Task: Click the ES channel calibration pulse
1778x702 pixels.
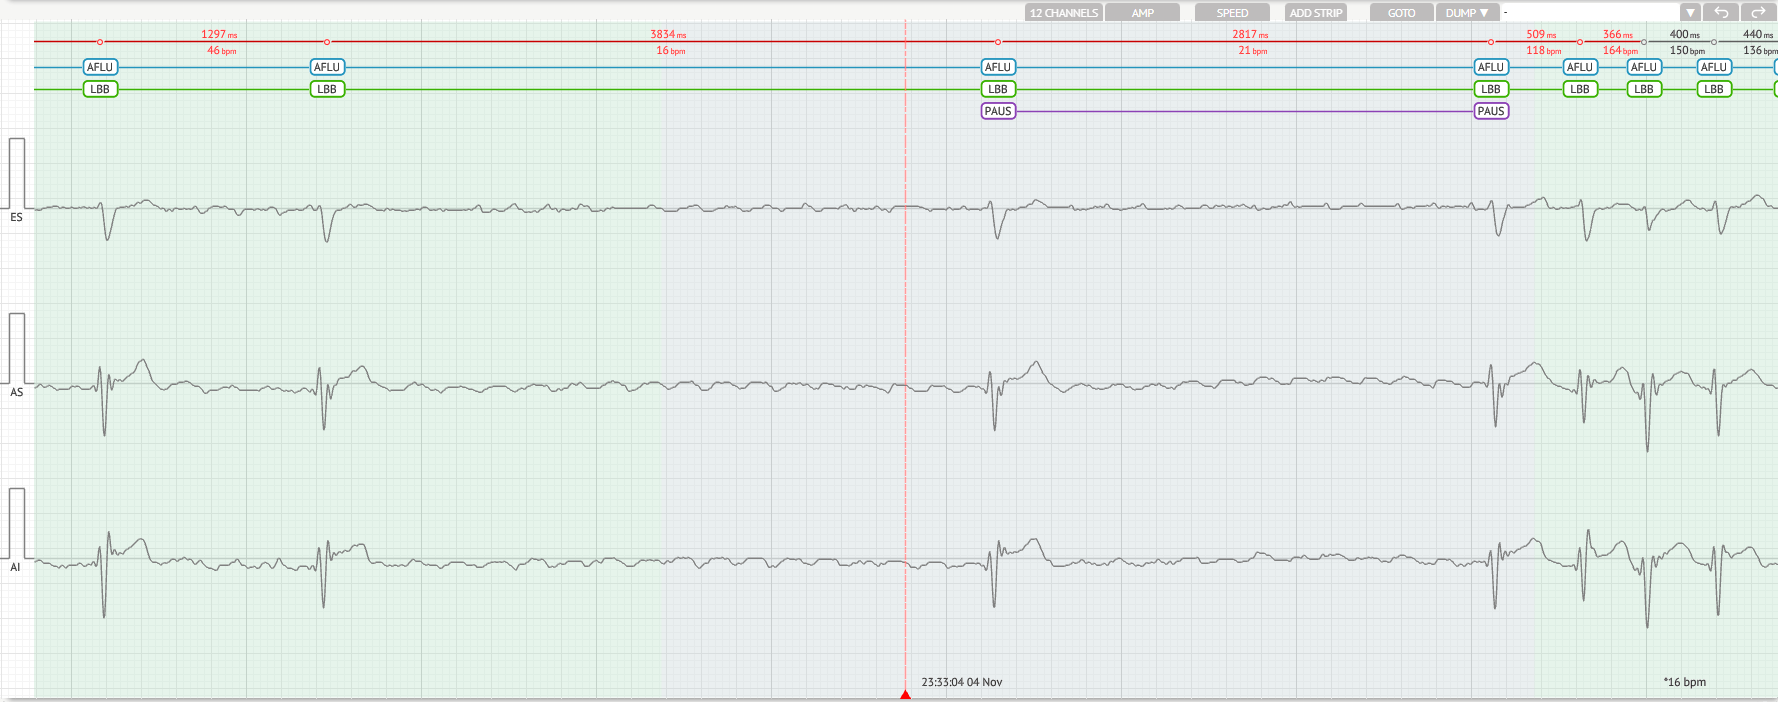Action: (x=17, y=173)
